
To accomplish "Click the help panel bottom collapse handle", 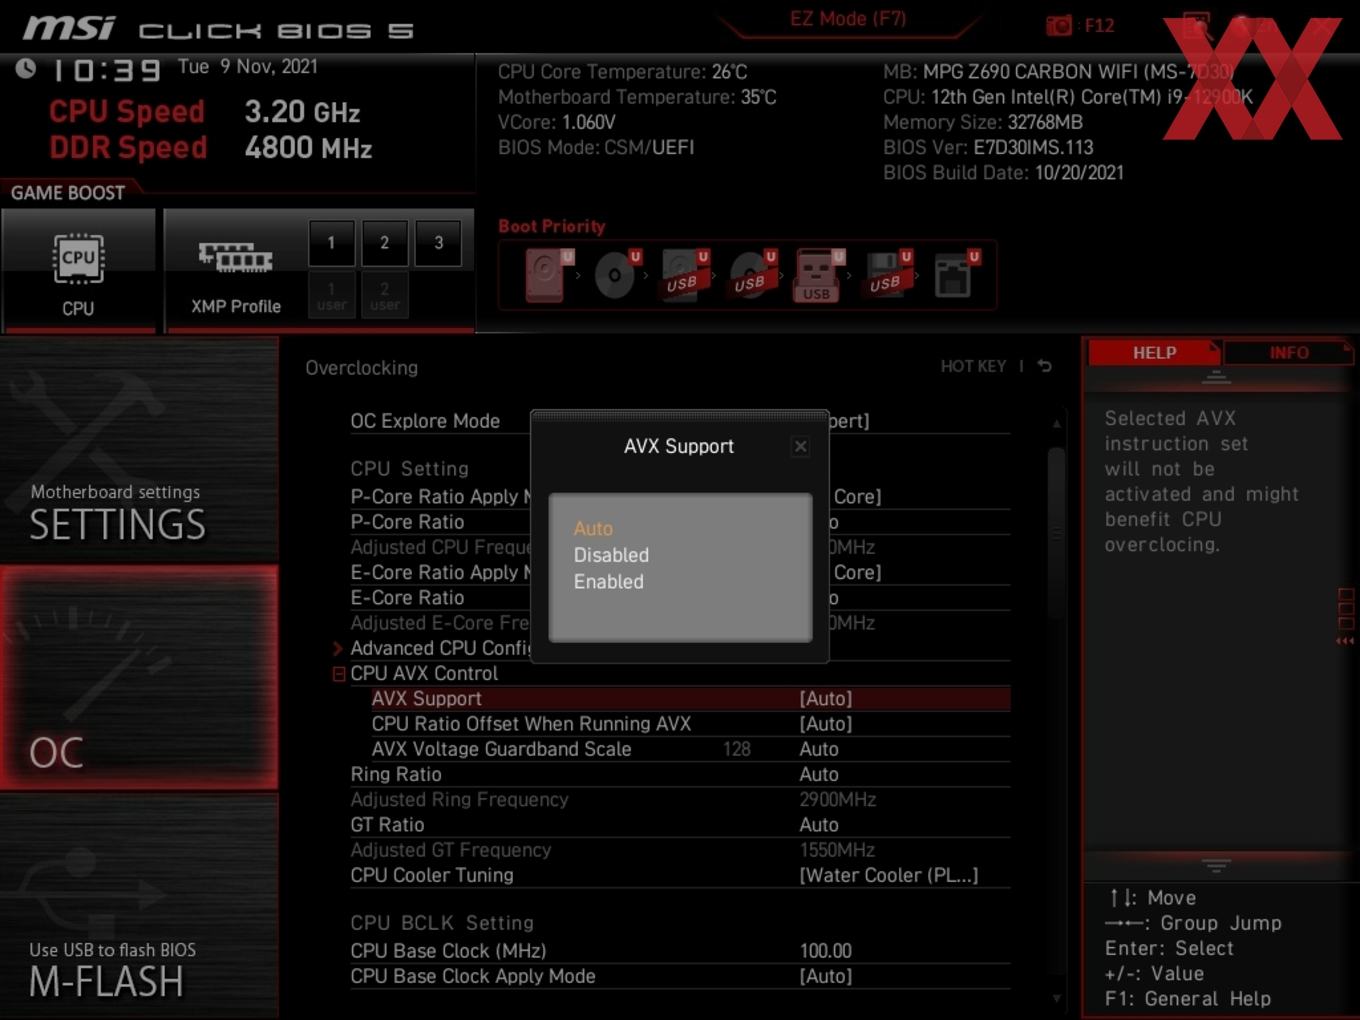I will coord(1216,865).
